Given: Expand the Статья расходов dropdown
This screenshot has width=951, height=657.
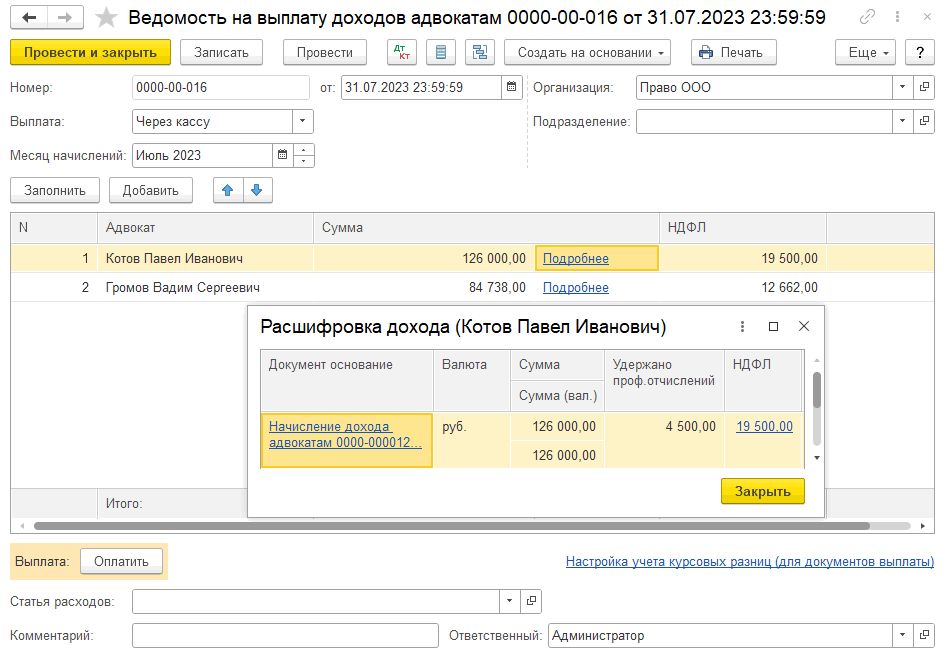Looking at the screenshot, I should pyautogui.click(x=509, y=602).
